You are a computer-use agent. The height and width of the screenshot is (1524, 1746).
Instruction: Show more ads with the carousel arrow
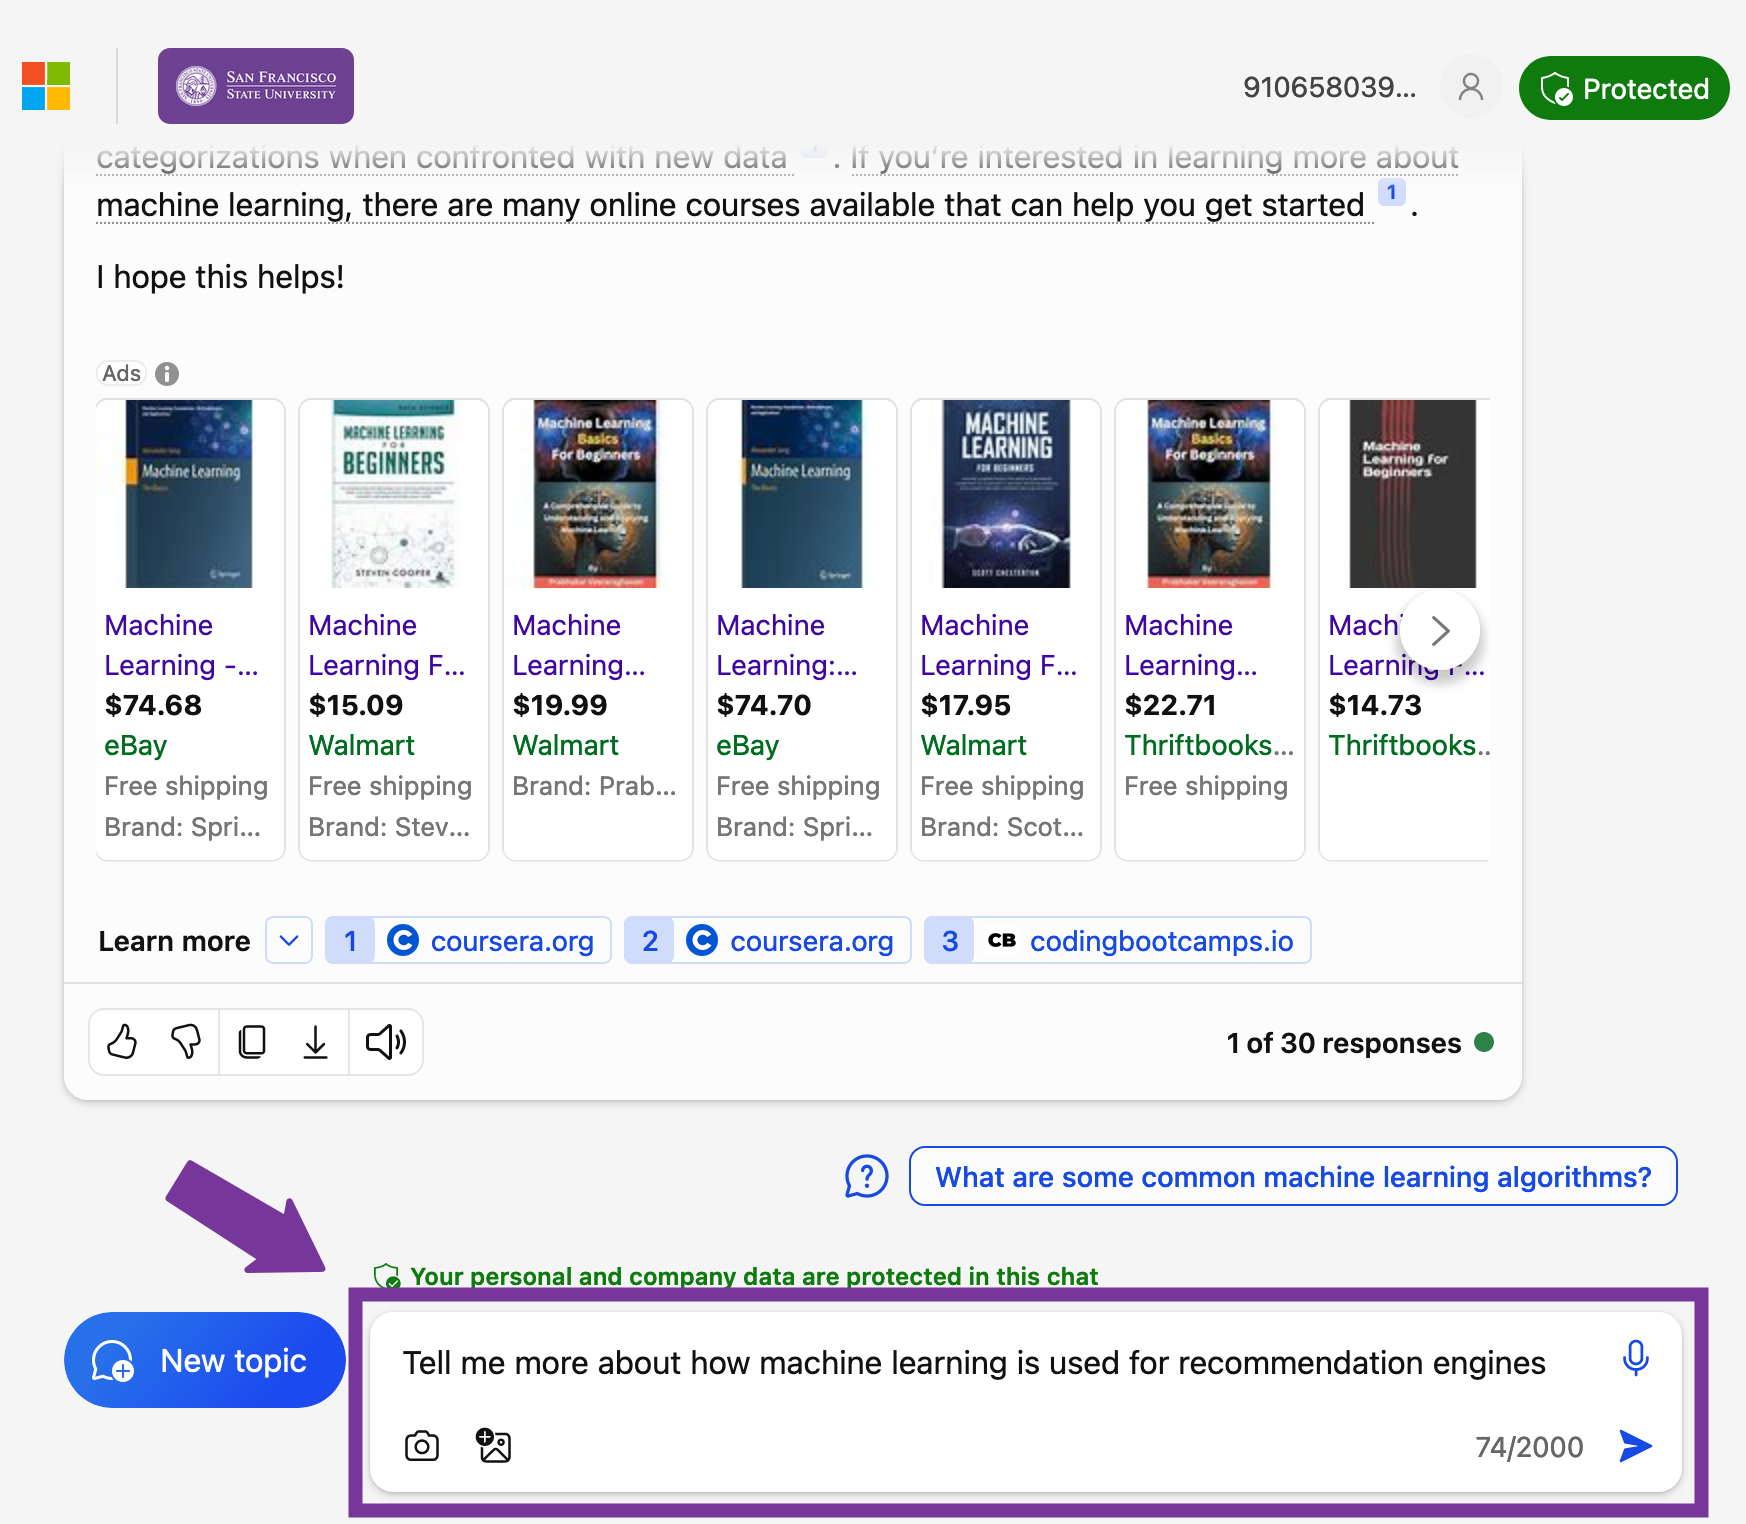point(1440,631)
